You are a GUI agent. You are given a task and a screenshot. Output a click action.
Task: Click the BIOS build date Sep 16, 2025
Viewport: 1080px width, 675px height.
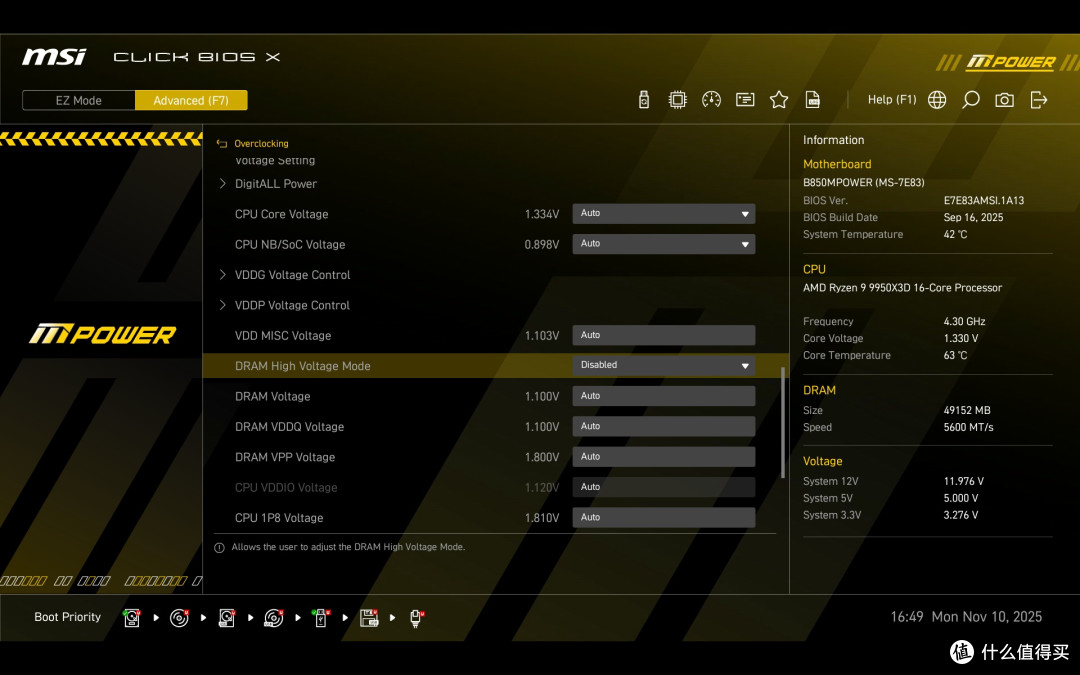pos(973,217)
